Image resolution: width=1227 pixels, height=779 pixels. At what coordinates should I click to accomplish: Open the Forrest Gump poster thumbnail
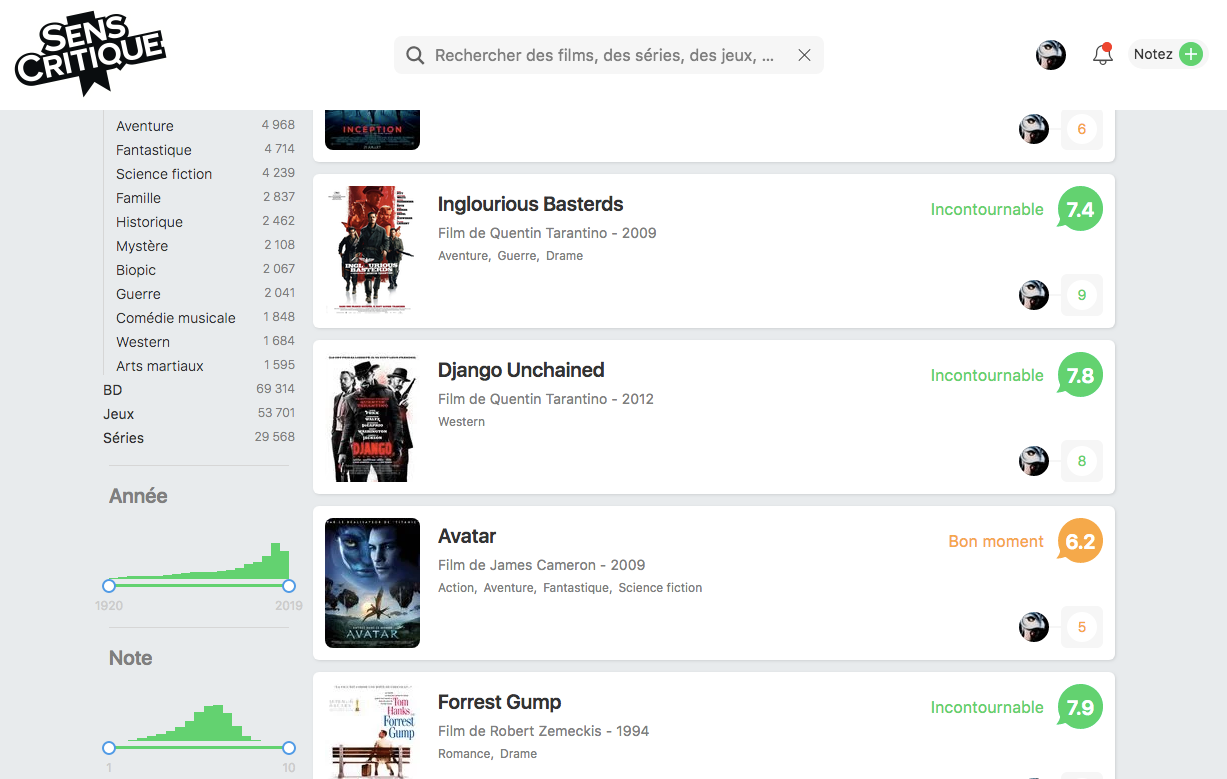tap(372, 731)
